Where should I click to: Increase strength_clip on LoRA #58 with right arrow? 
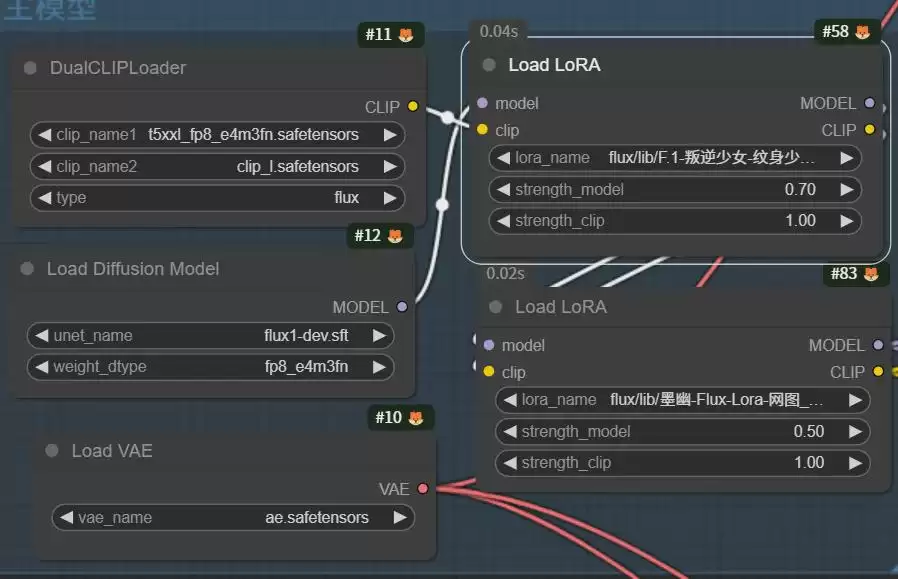point(846,221)
